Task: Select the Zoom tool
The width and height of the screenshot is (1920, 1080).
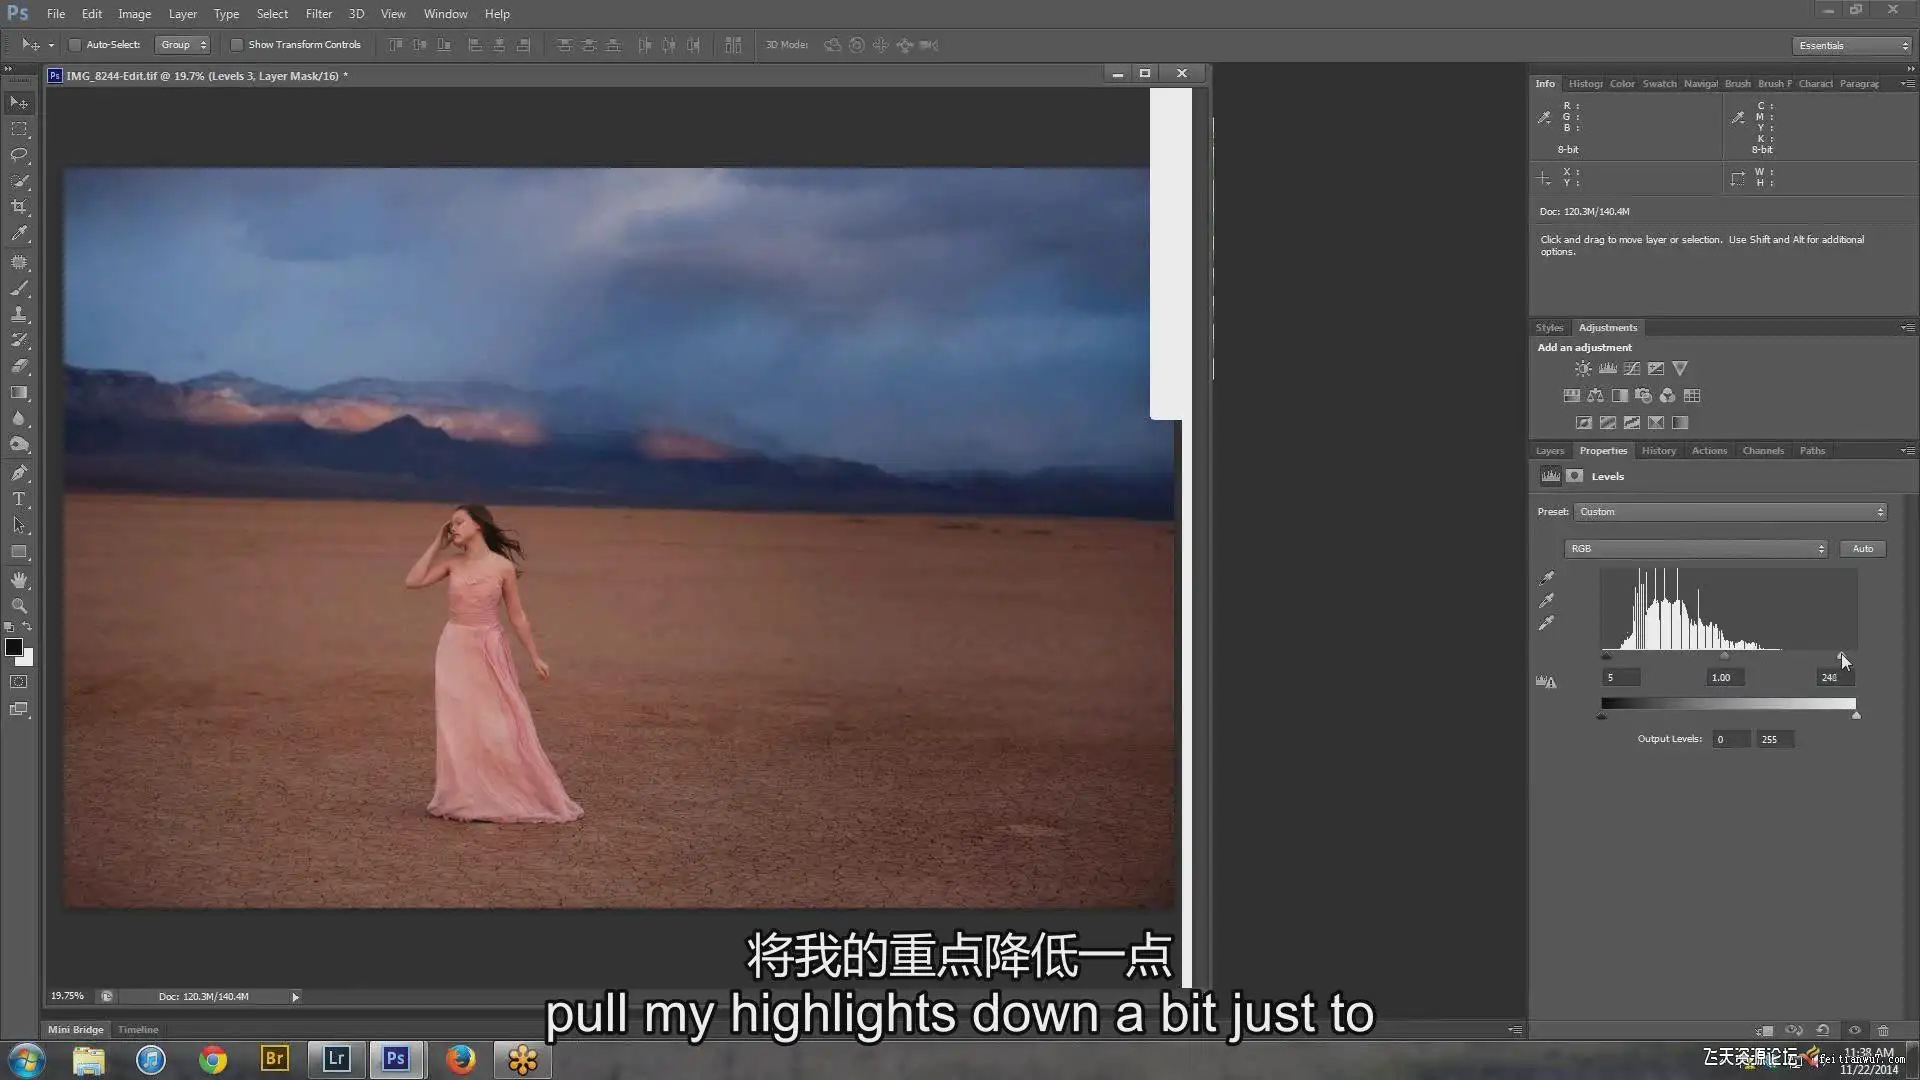Action: [19, 606]
